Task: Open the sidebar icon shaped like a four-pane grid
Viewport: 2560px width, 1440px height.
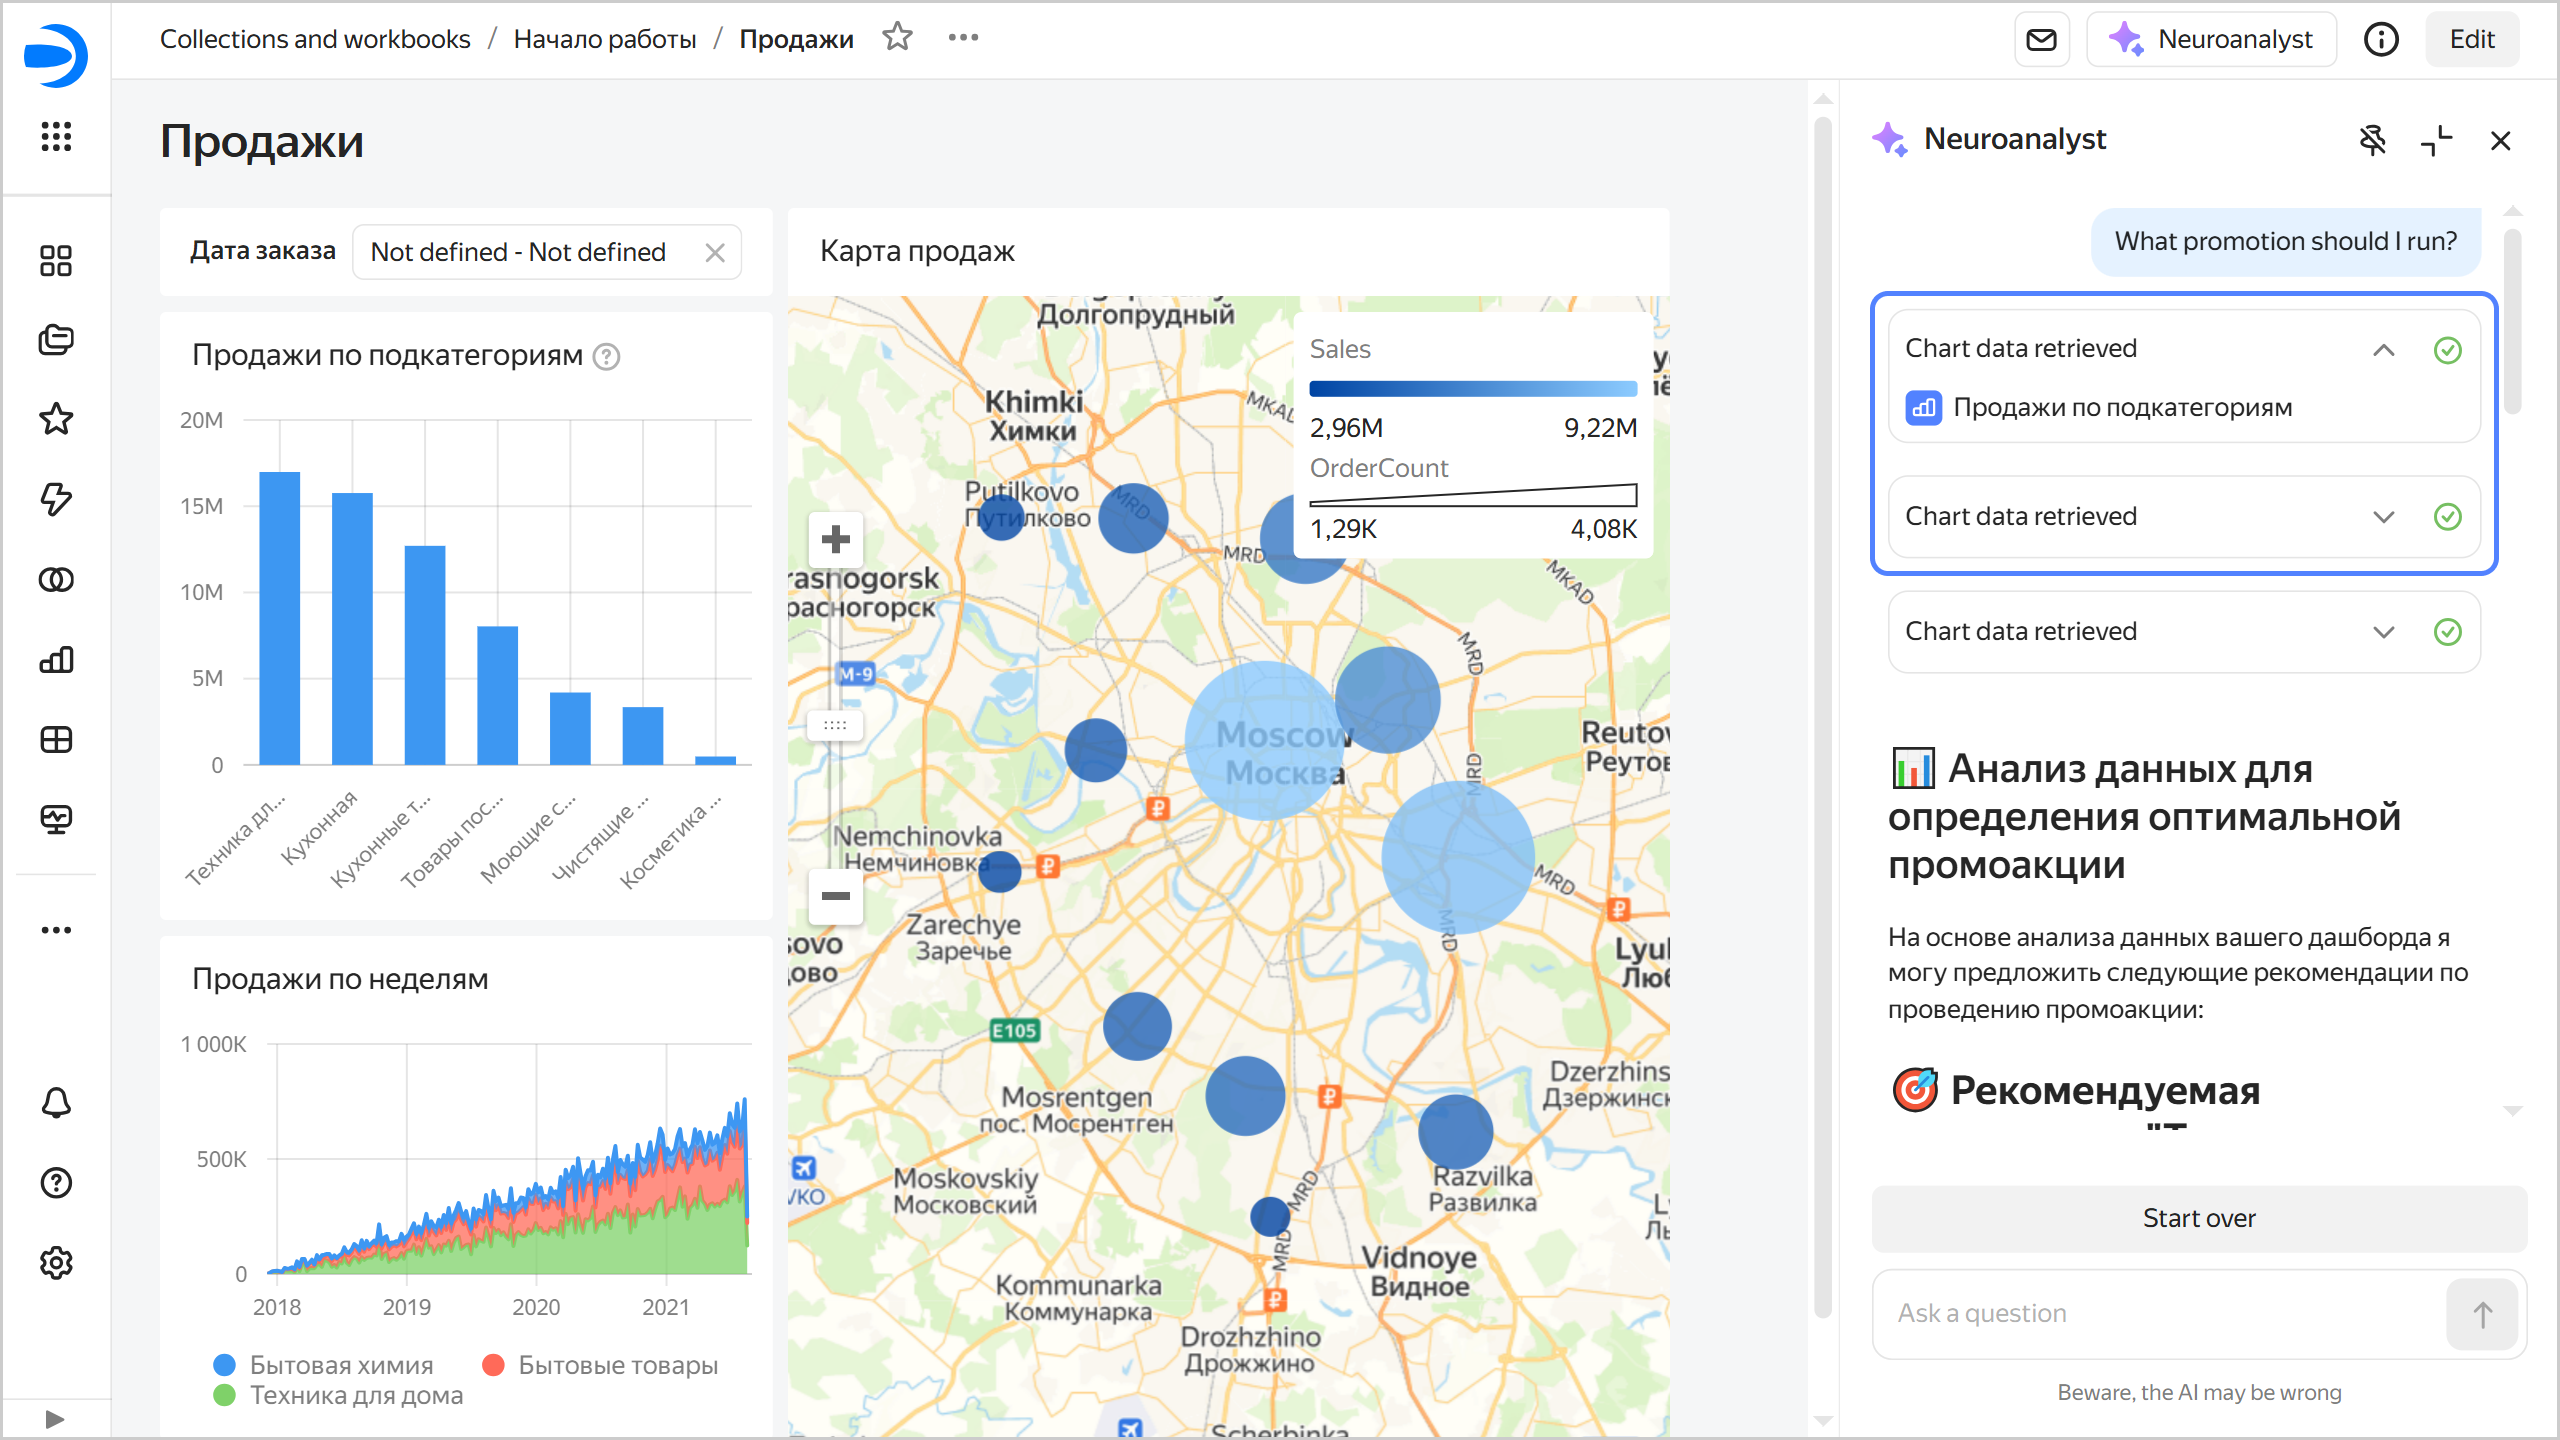Action: (x=56, y=739)
